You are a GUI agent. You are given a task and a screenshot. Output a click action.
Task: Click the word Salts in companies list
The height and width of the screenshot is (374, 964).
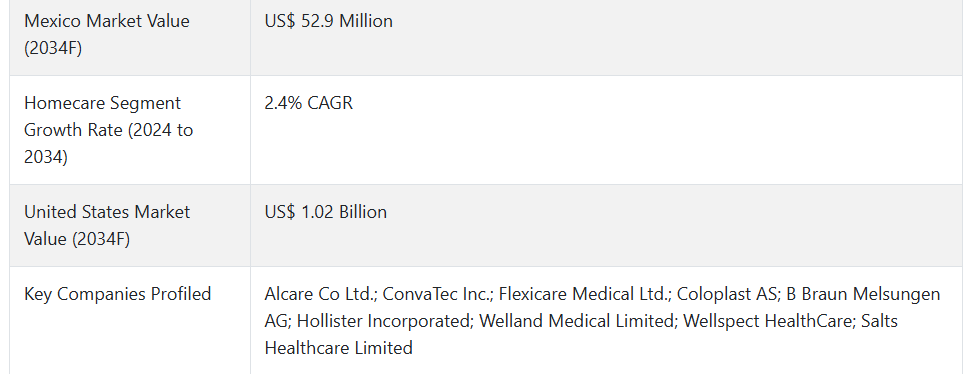(879, 321)
